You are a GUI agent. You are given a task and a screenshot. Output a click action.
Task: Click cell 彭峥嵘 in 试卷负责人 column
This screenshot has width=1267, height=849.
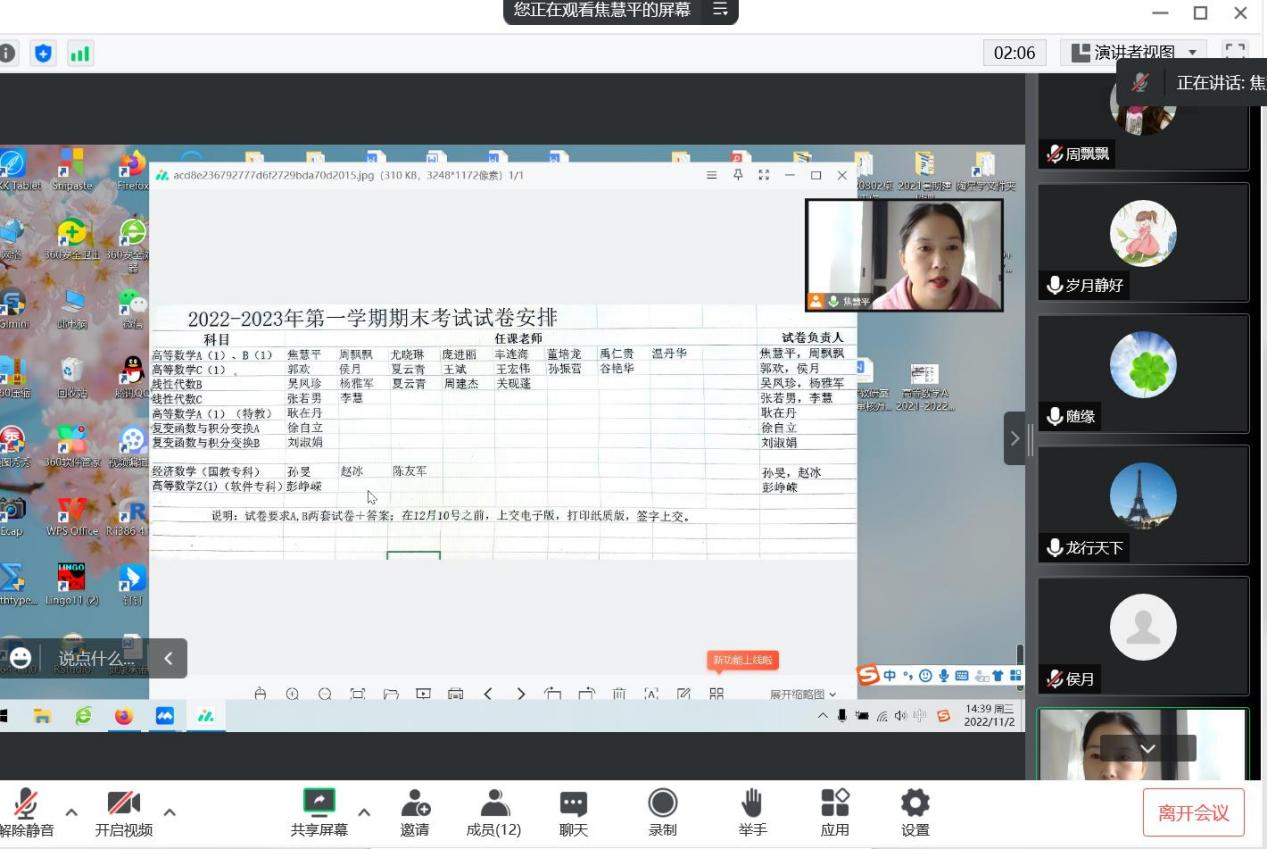pyautogui.click(x=782, y=487)
